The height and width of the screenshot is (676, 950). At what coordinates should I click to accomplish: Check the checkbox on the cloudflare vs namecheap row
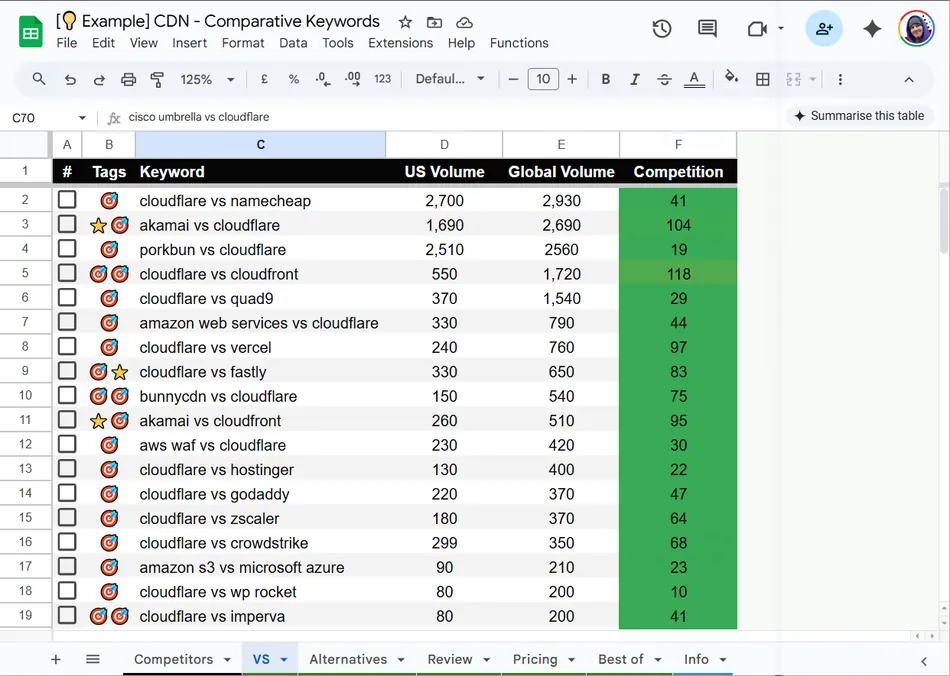point(66,201)
